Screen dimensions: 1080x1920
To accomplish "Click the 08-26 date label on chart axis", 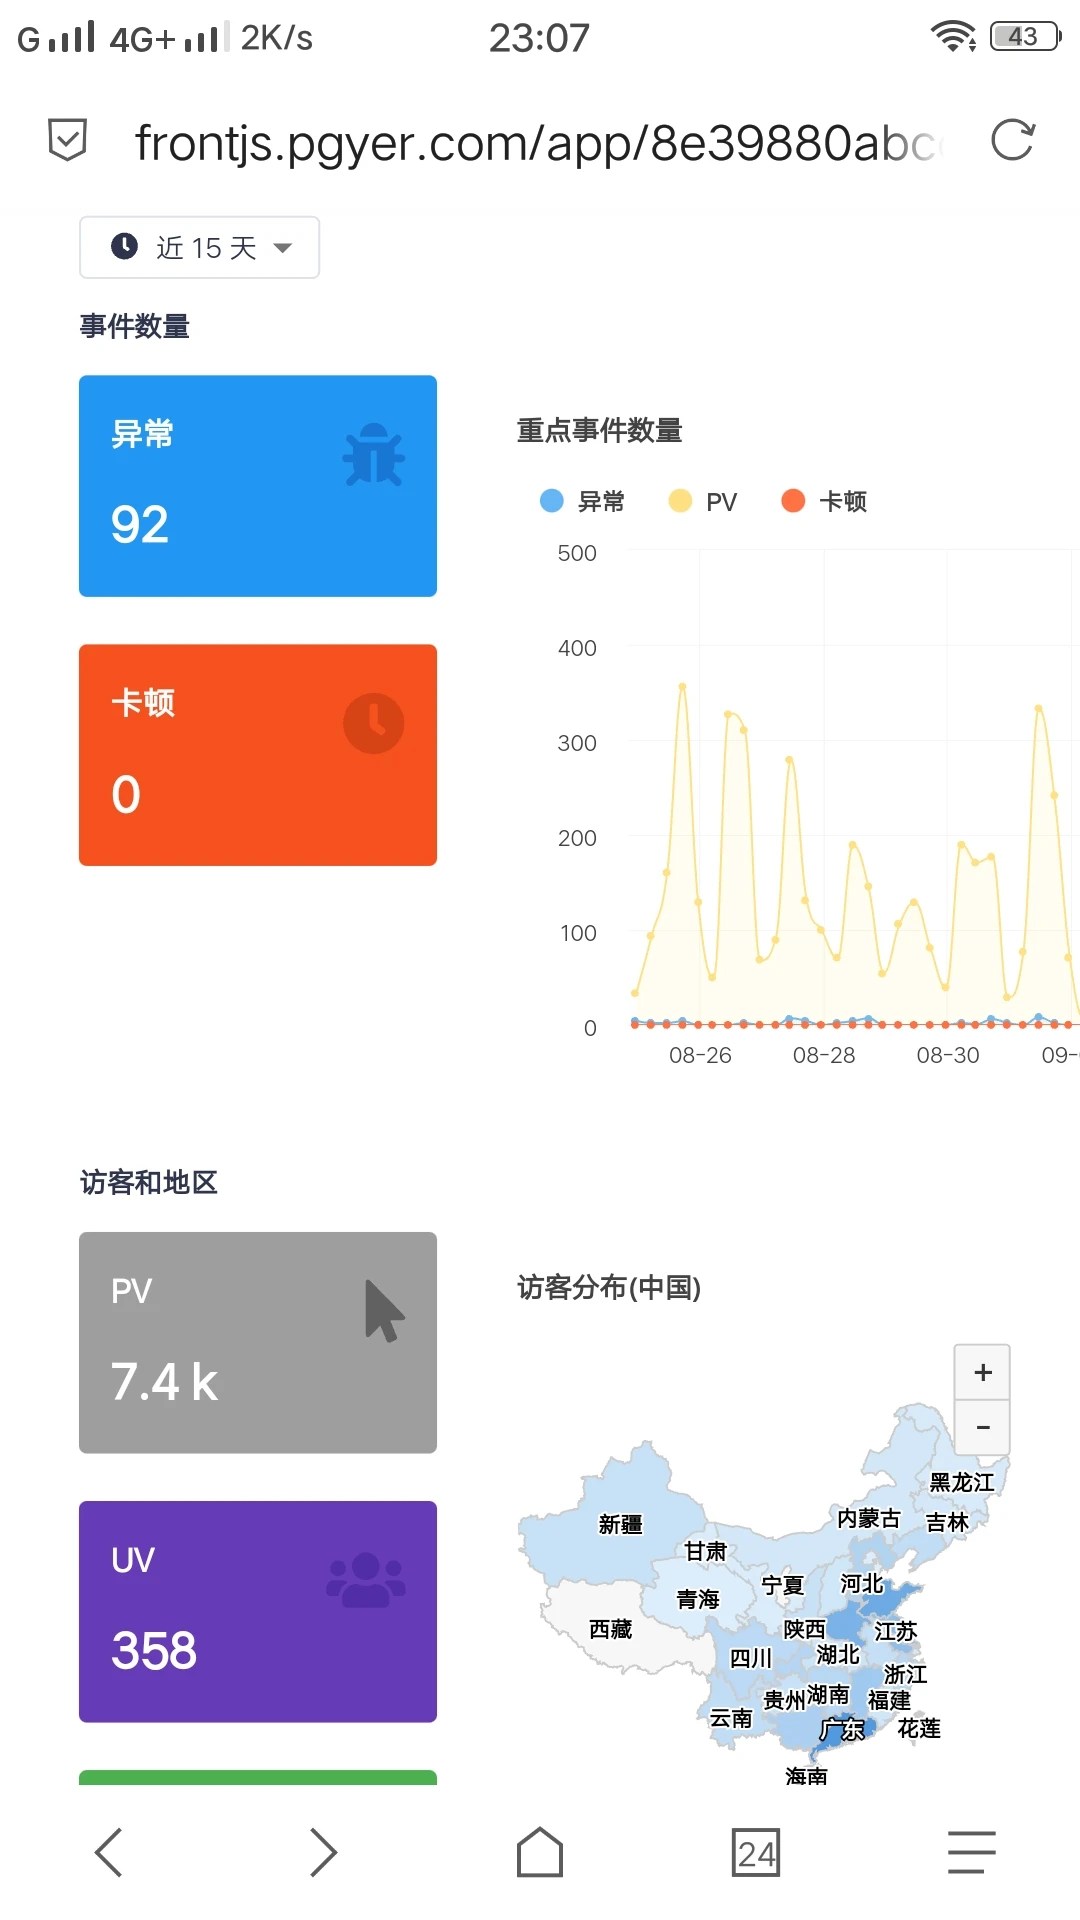I will pos(700,1055).
